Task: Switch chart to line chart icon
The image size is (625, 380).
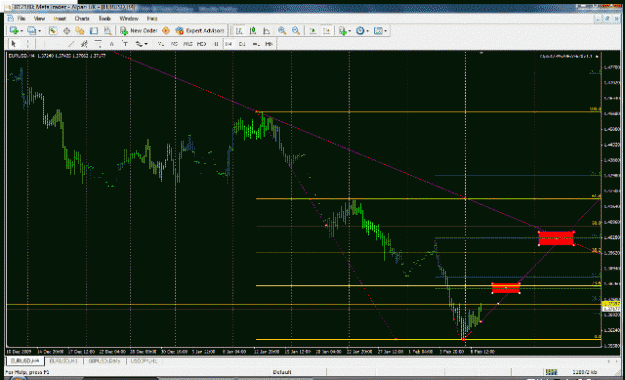Action: click(x=267, y=30)
